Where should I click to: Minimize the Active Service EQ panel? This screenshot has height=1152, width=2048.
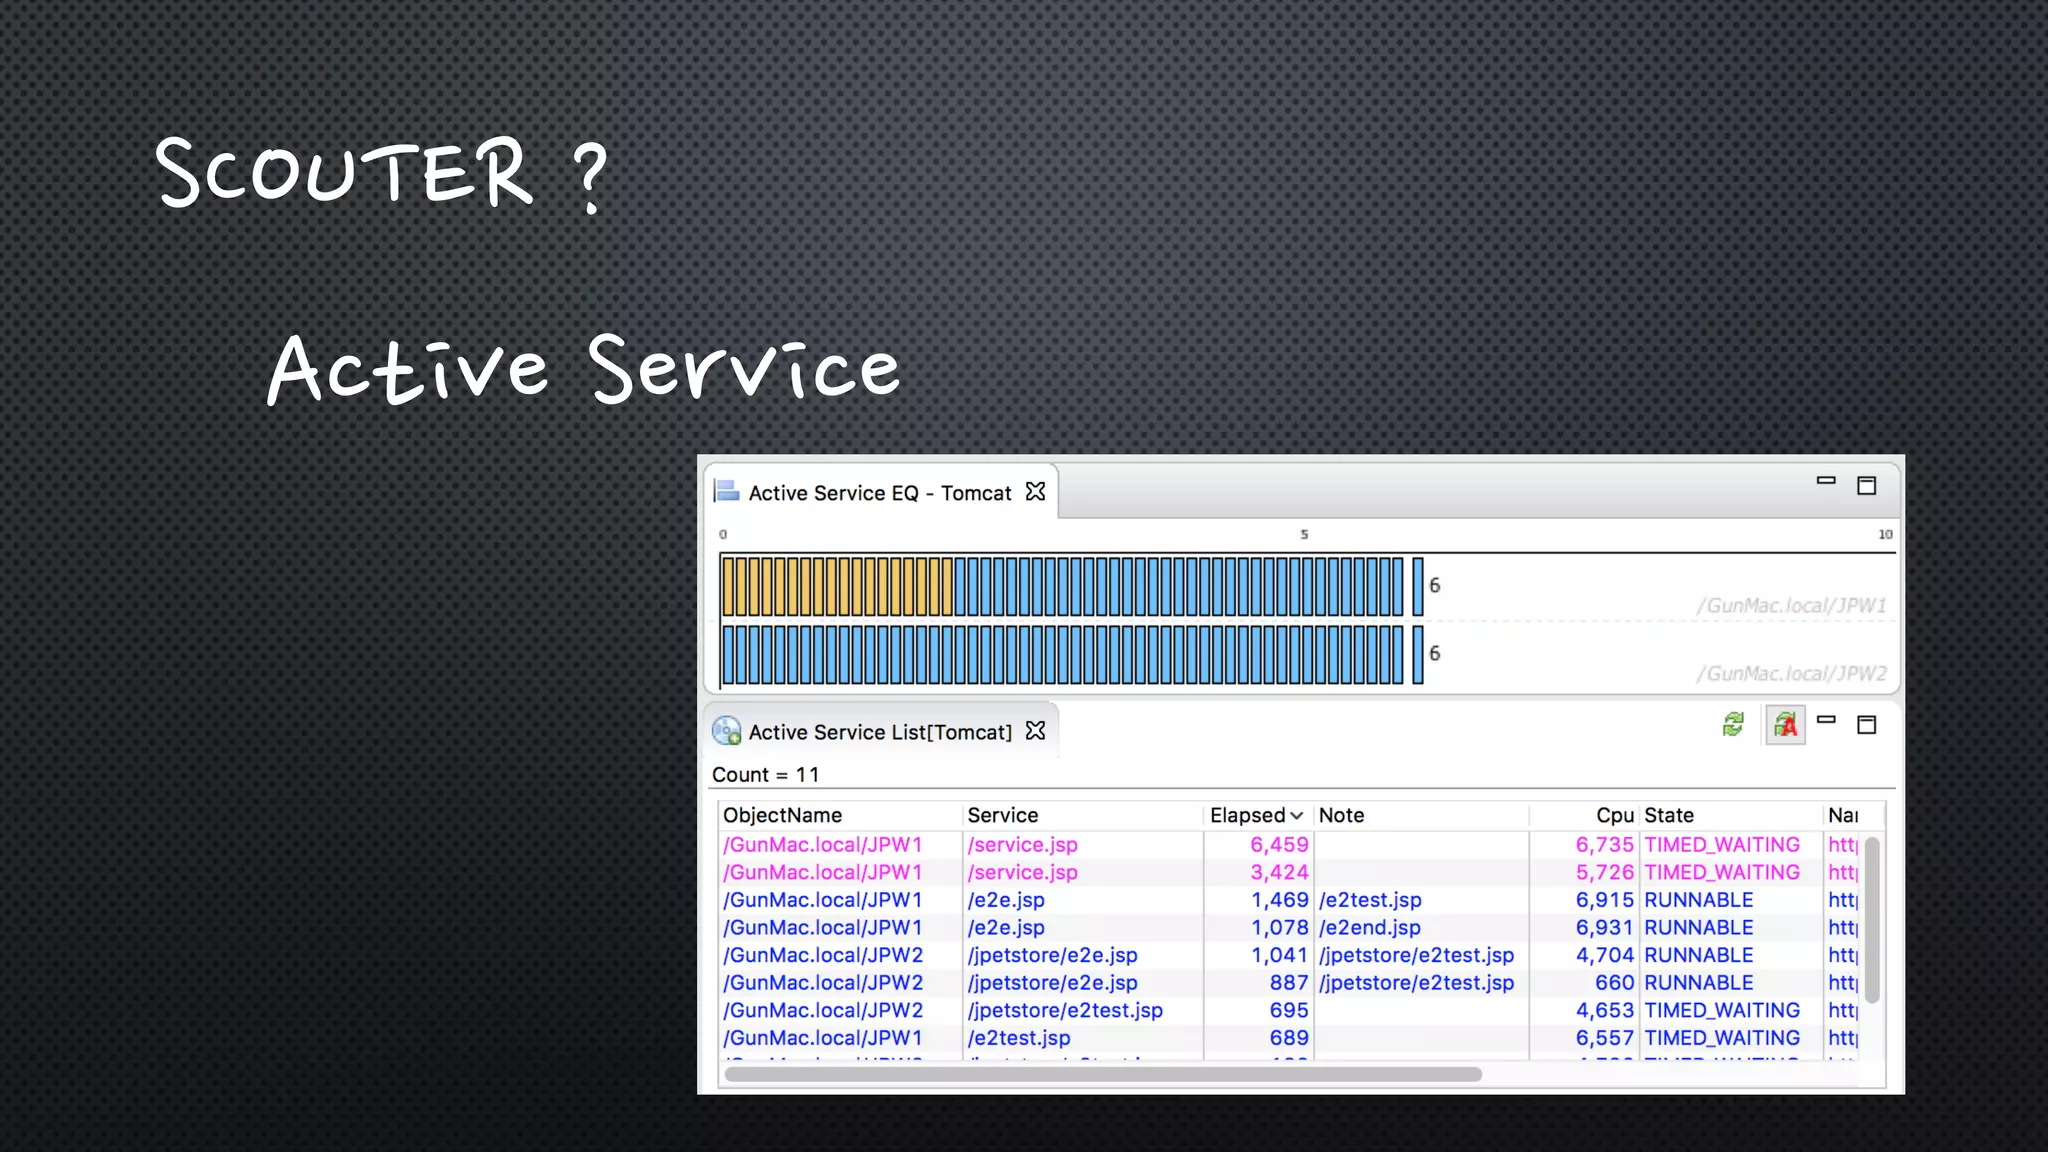1826,481
